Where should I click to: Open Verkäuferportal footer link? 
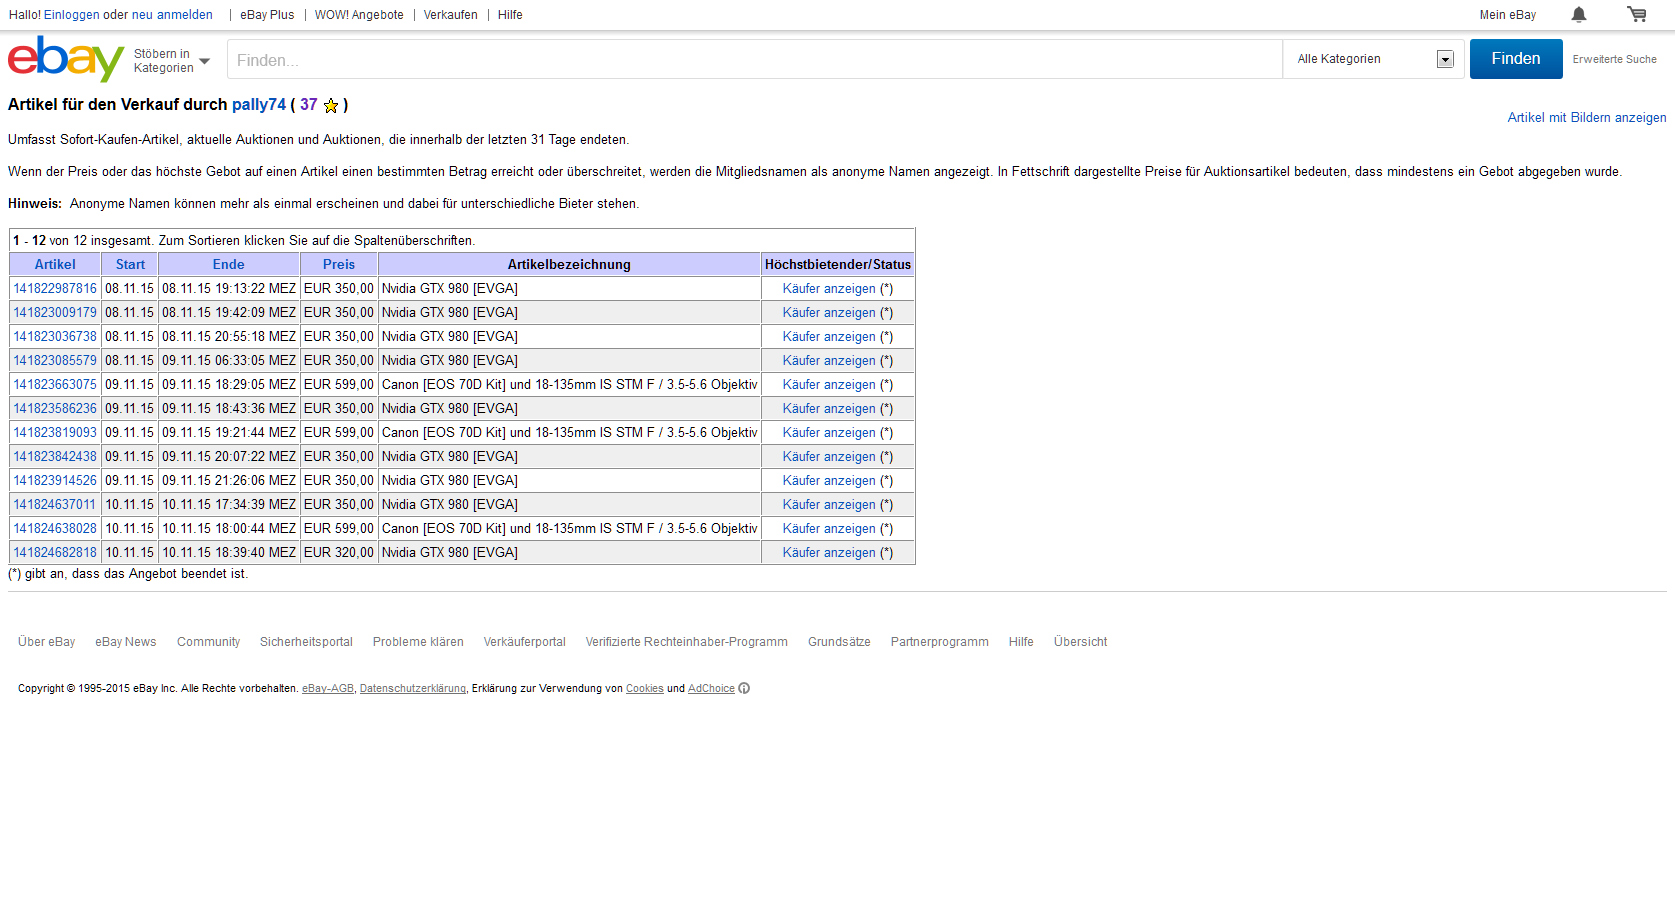(525, 642)
